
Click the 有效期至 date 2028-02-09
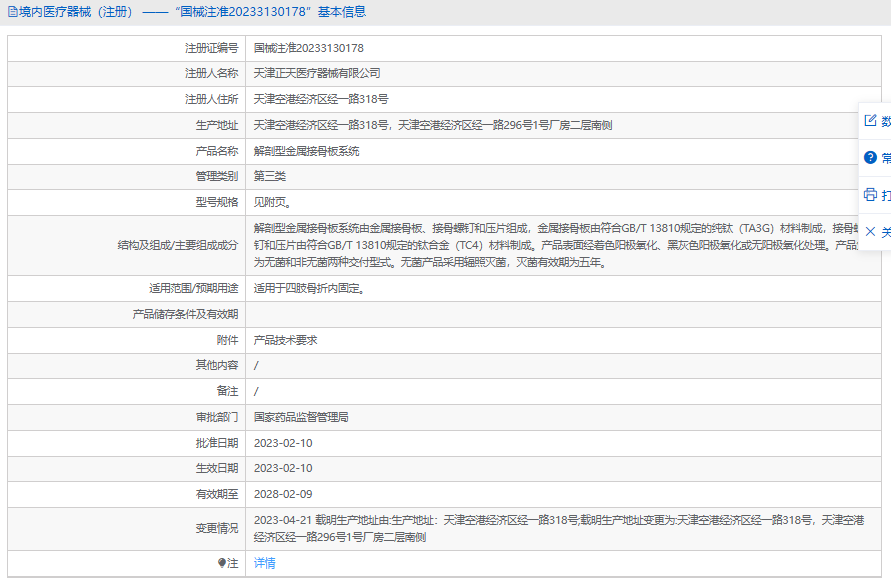[283, 495]
